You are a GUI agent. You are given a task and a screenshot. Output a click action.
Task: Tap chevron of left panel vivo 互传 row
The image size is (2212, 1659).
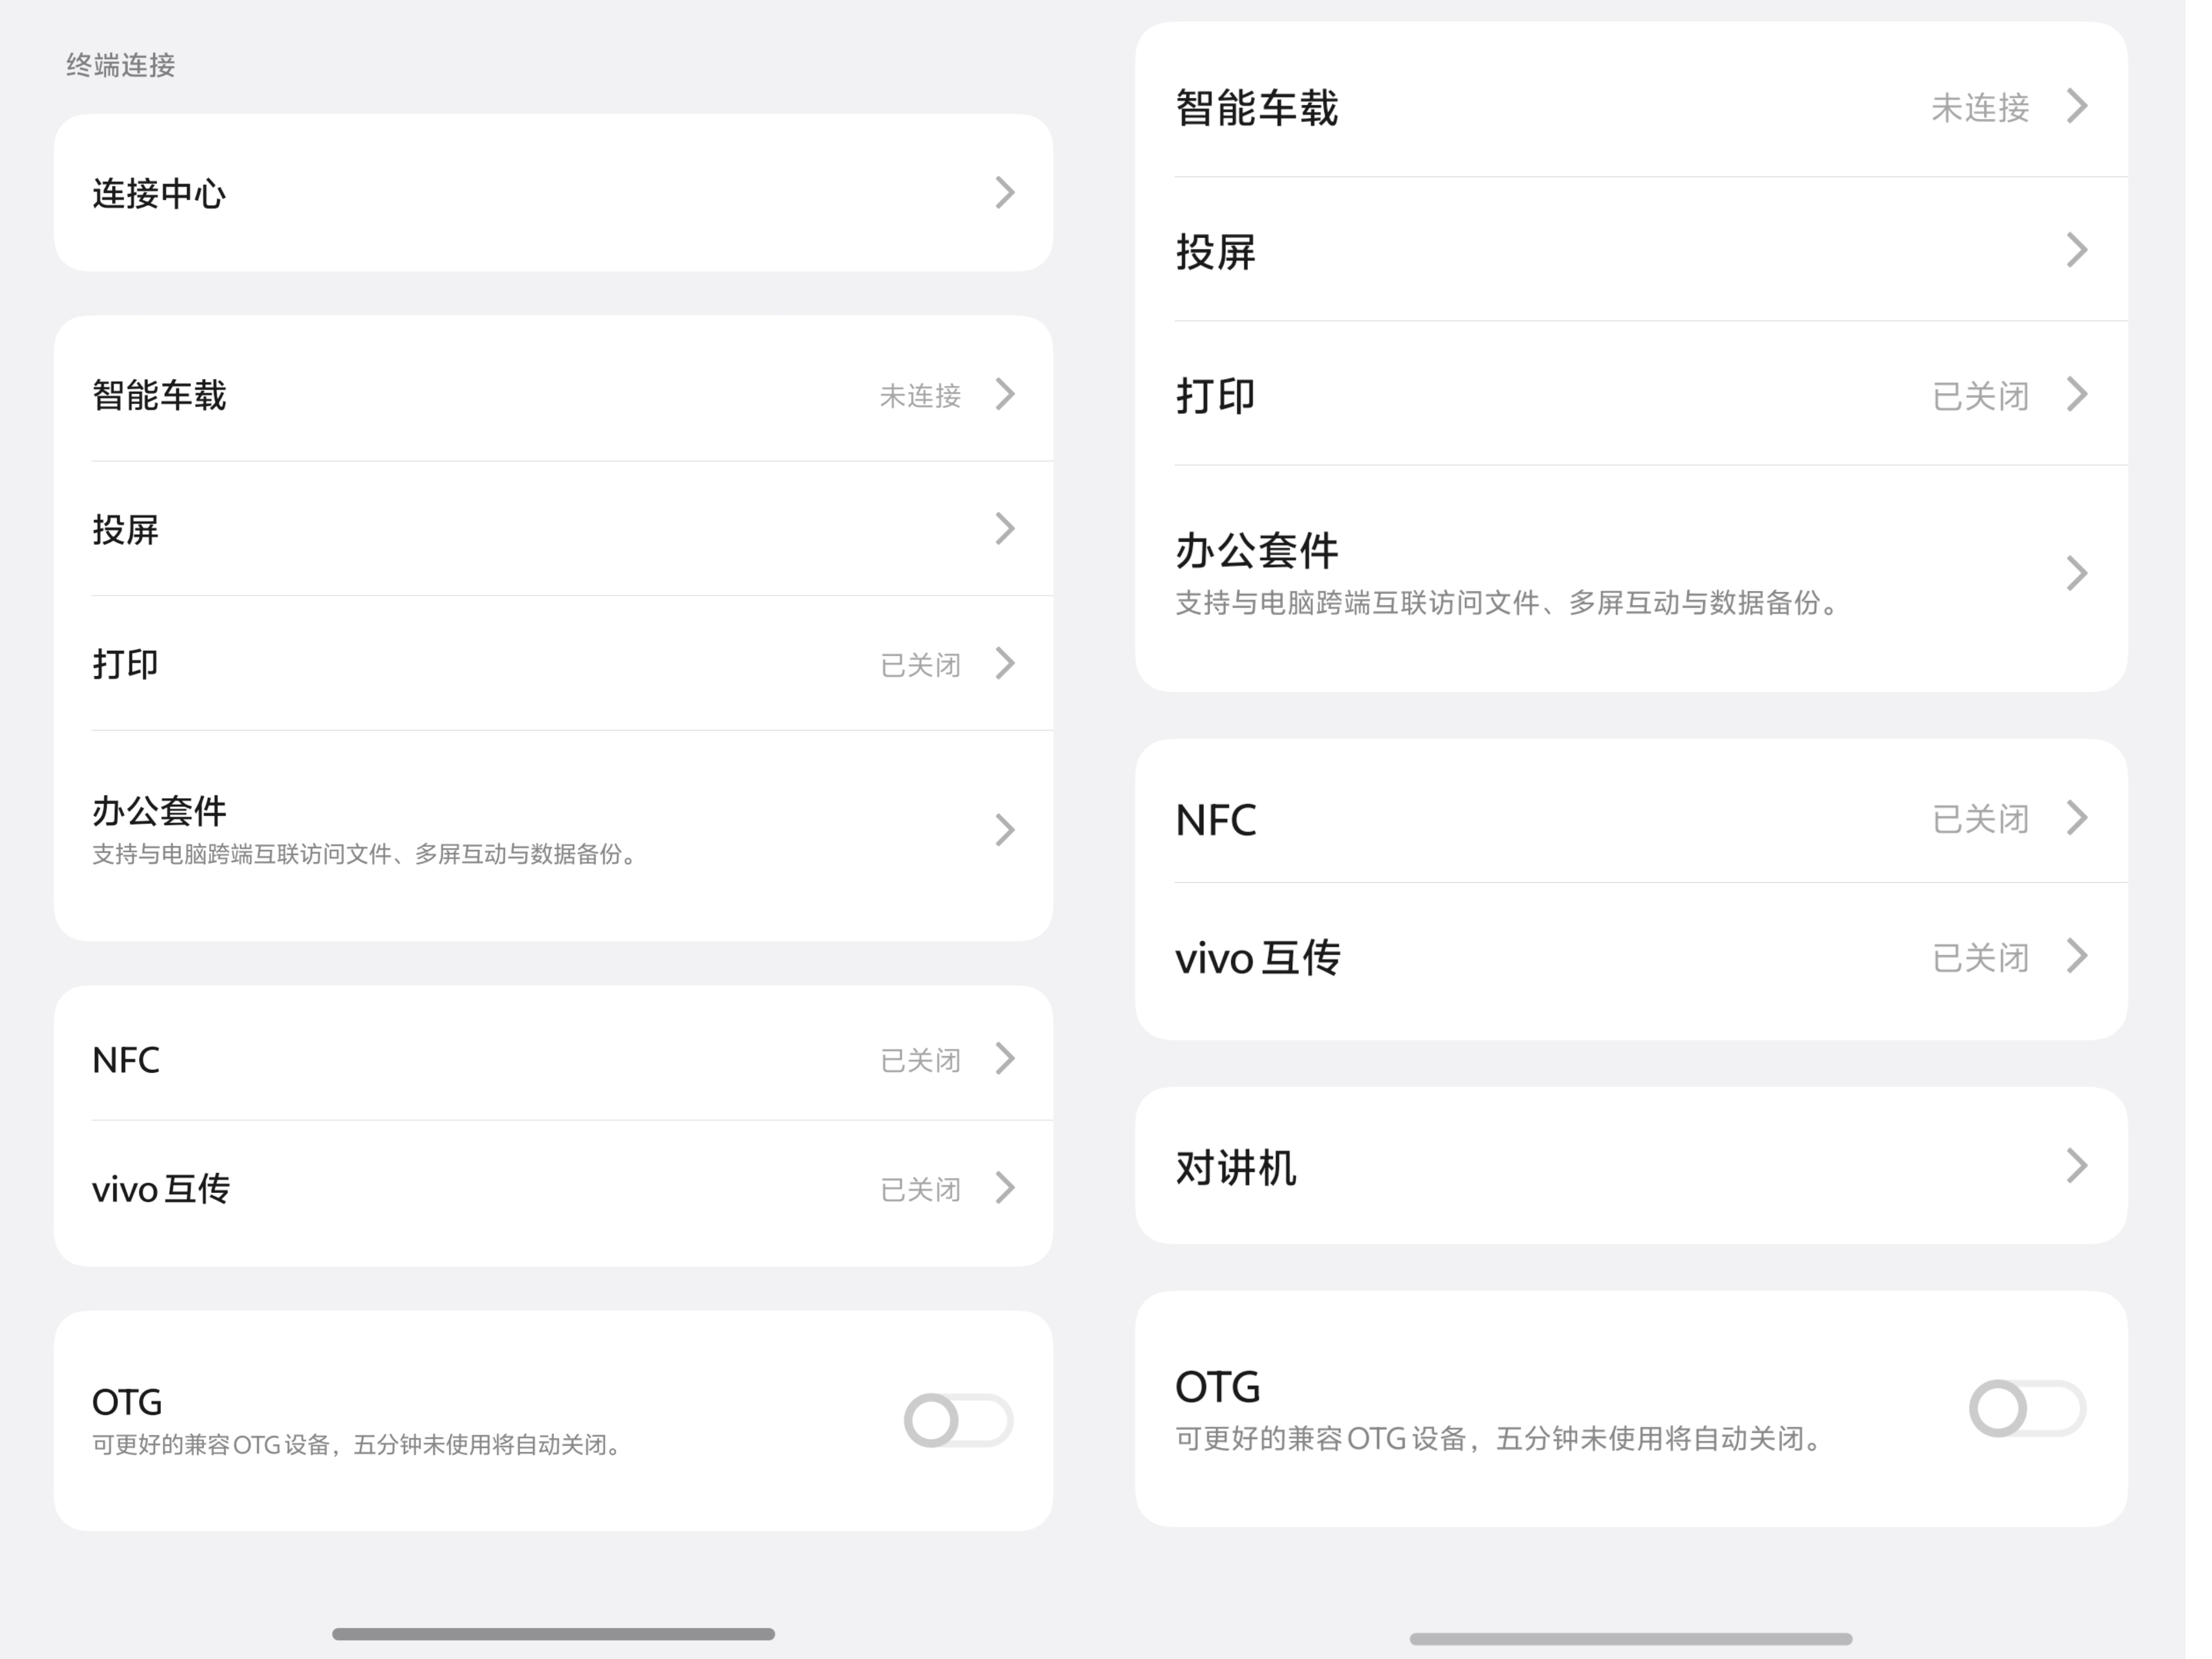pos(1005,1188)
